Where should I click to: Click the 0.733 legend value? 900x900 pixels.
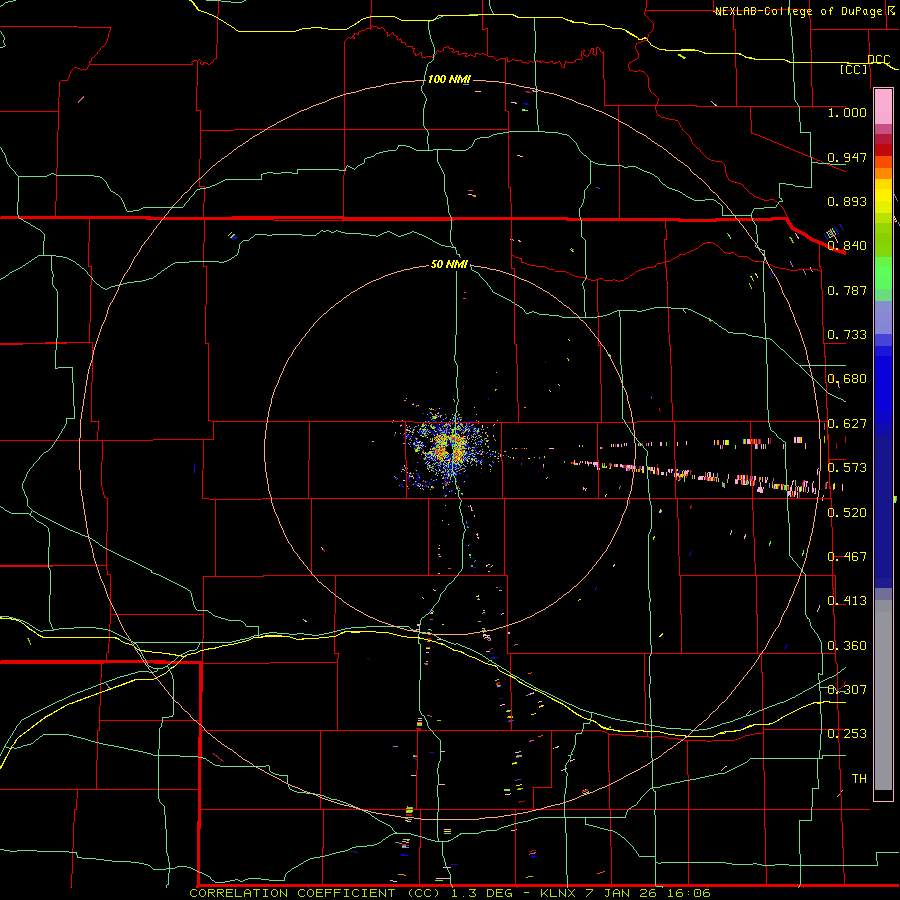point(847,335)
